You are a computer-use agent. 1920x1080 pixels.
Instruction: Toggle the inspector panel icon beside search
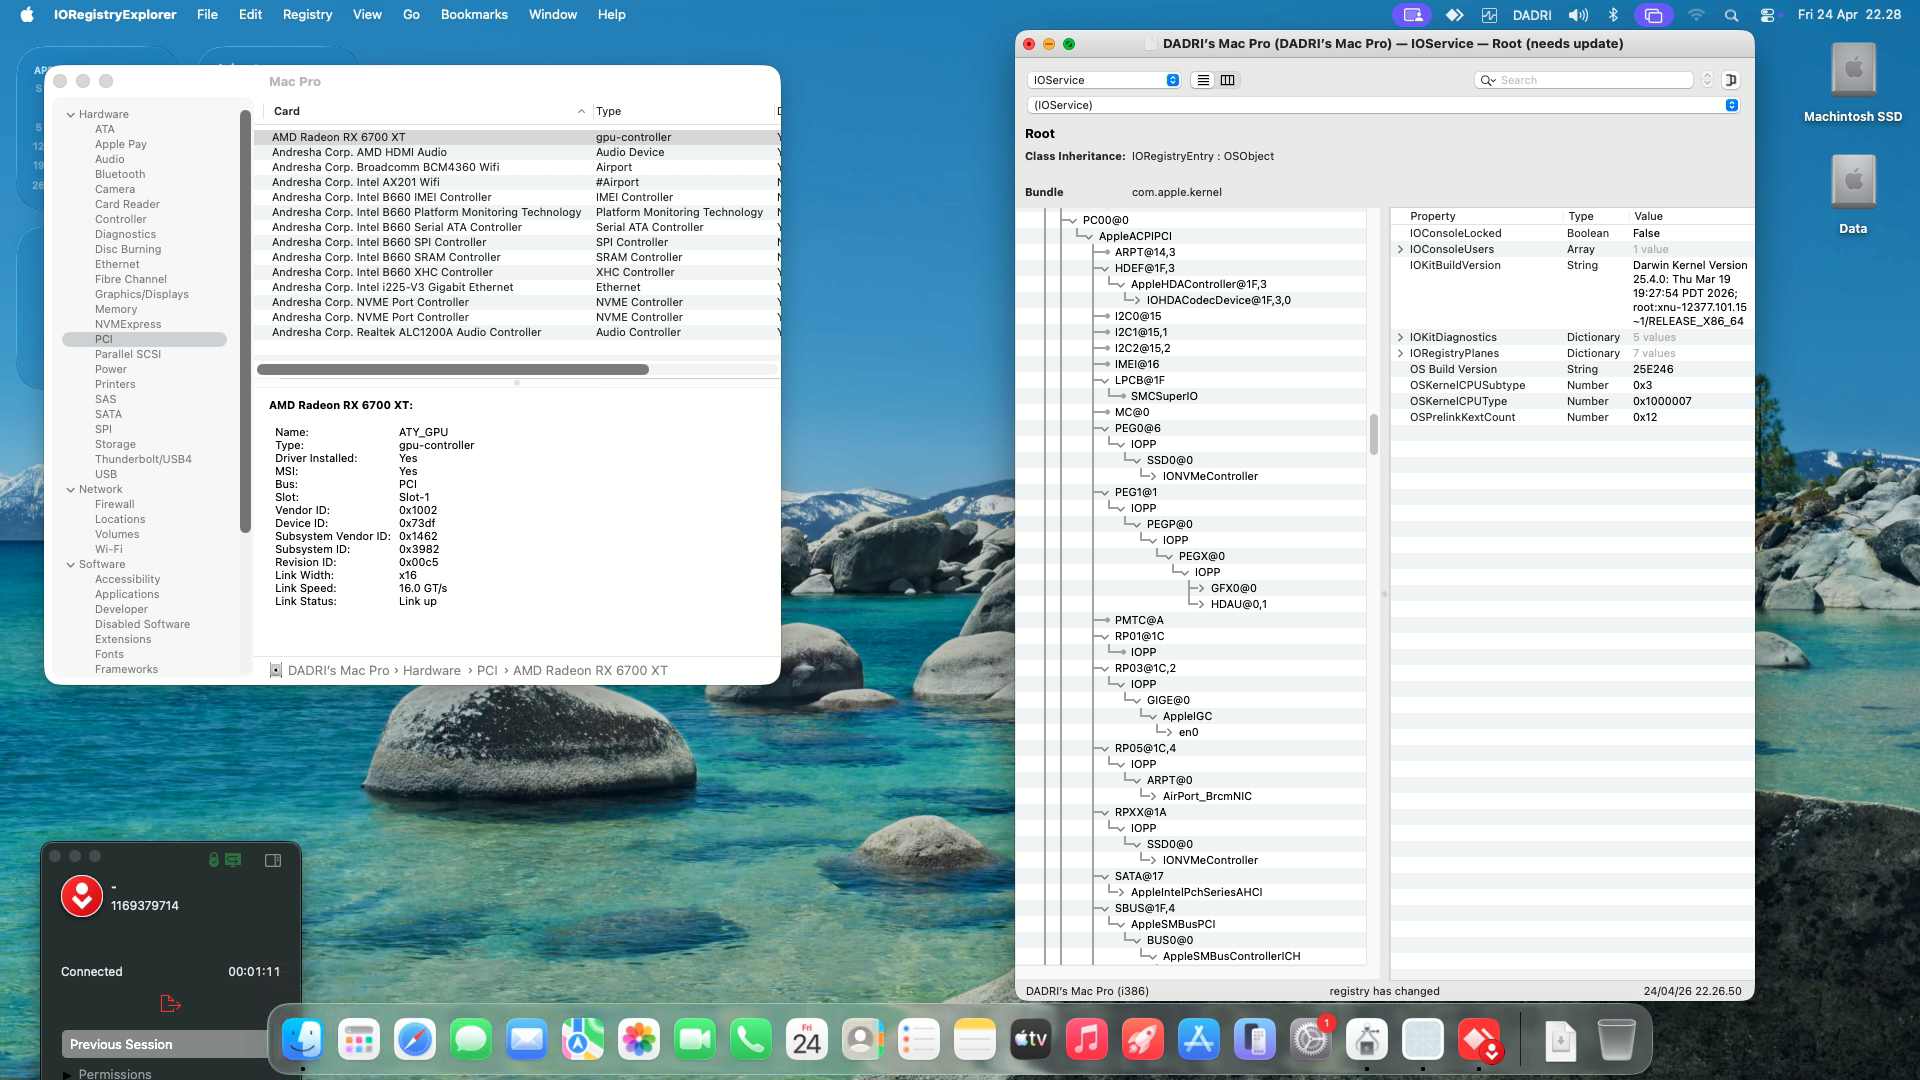pos(1731,80)
